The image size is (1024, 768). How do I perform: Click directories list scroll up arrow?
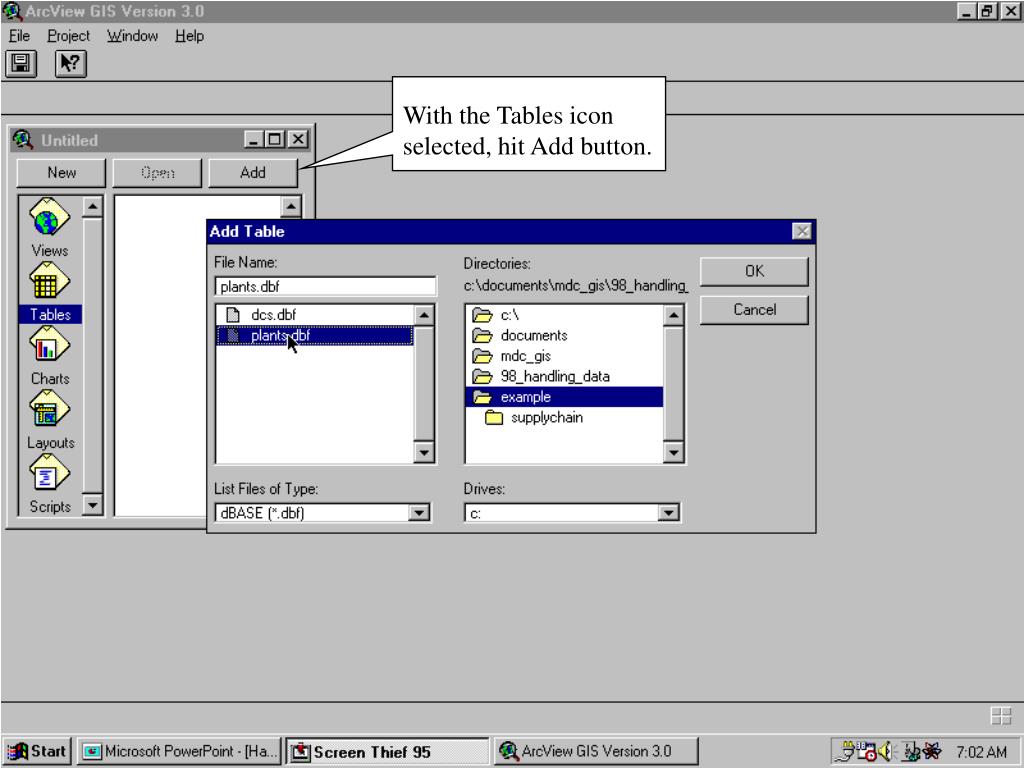point(673,316)
